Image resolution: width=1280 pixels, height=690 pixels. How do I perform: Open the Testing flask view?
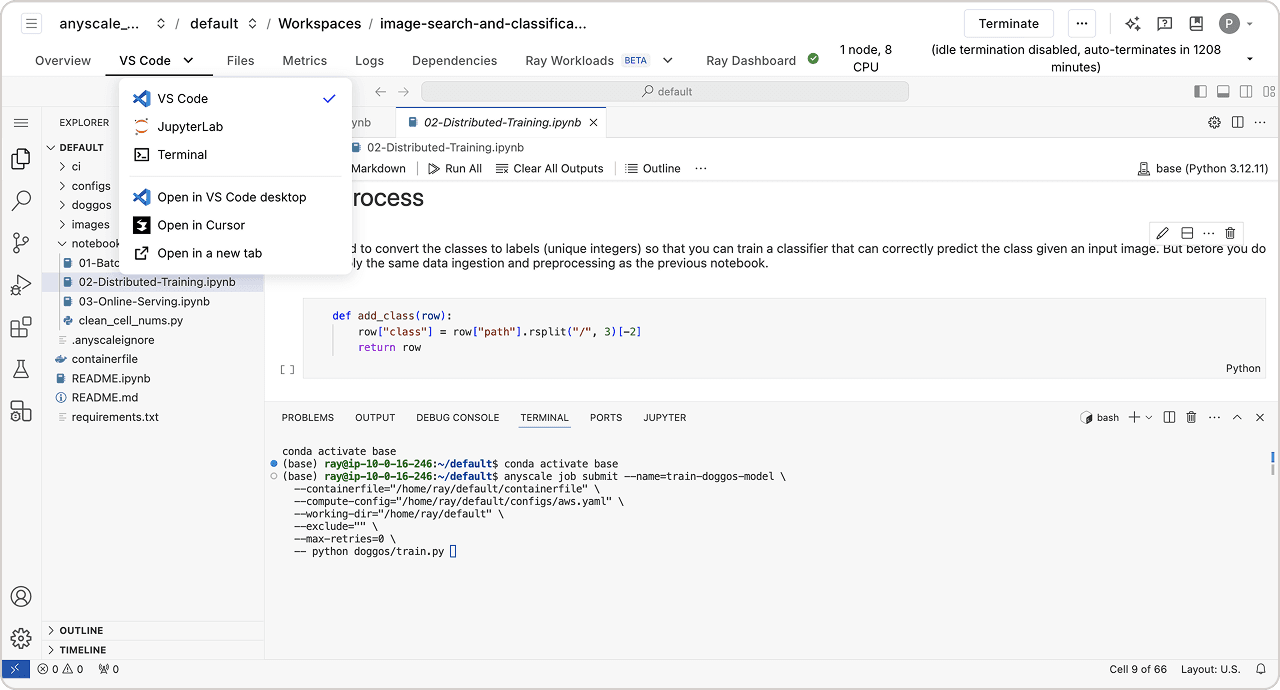21,369
